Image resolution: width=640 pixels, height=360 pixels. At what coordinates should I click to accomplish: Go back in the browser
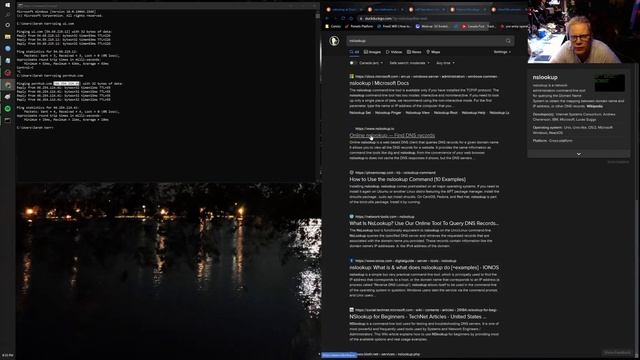click(327, 18)
